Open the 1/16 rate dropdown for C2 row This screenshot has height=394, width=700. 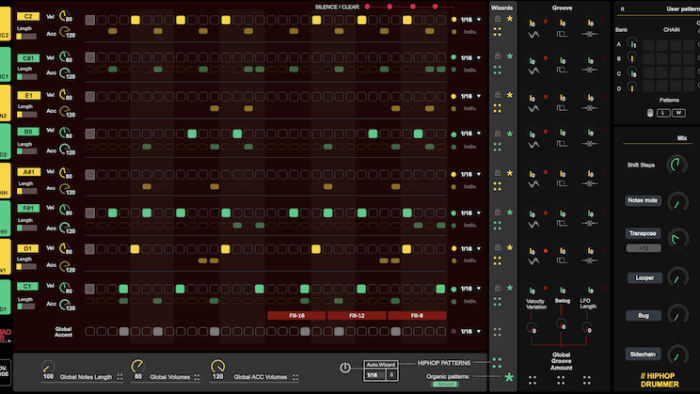coord(471,20)
